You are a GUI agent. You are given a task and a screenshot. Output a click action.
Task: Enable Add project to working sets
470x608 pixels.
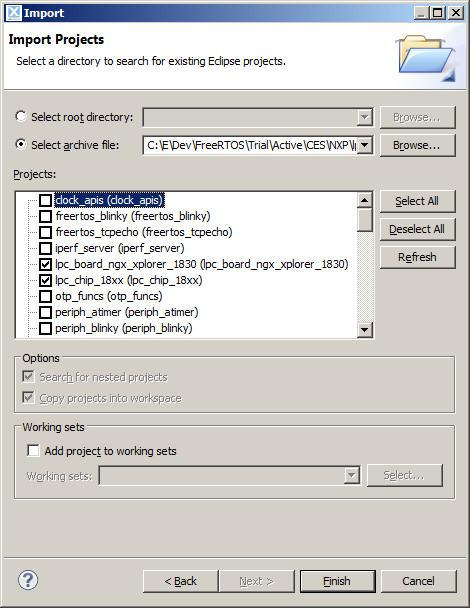pyautogui.click(x=33, y=451)
